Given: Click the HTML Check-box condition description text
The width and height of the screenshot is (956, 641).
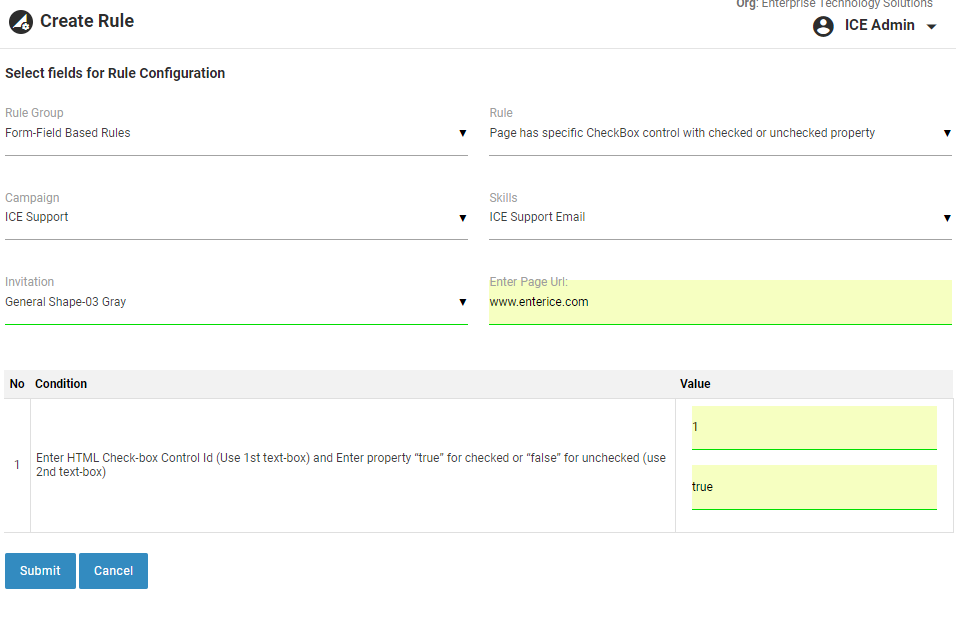Looking at the screenshot, I should point(351,465).
